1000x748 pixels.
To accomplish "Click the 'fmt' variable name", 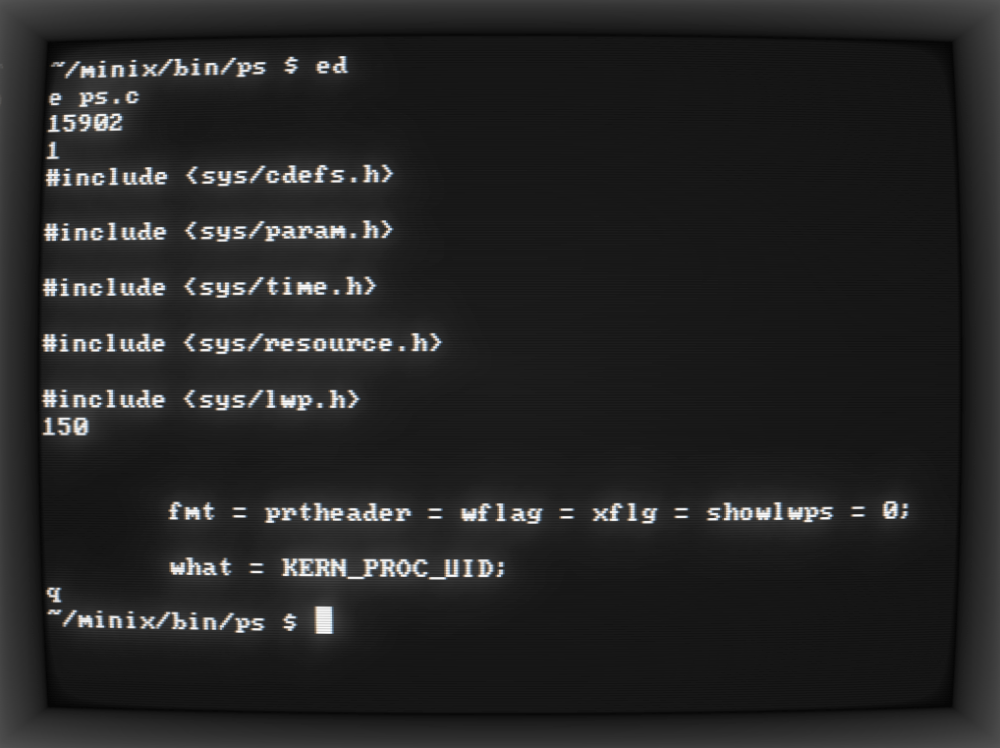I will point(191,511).
